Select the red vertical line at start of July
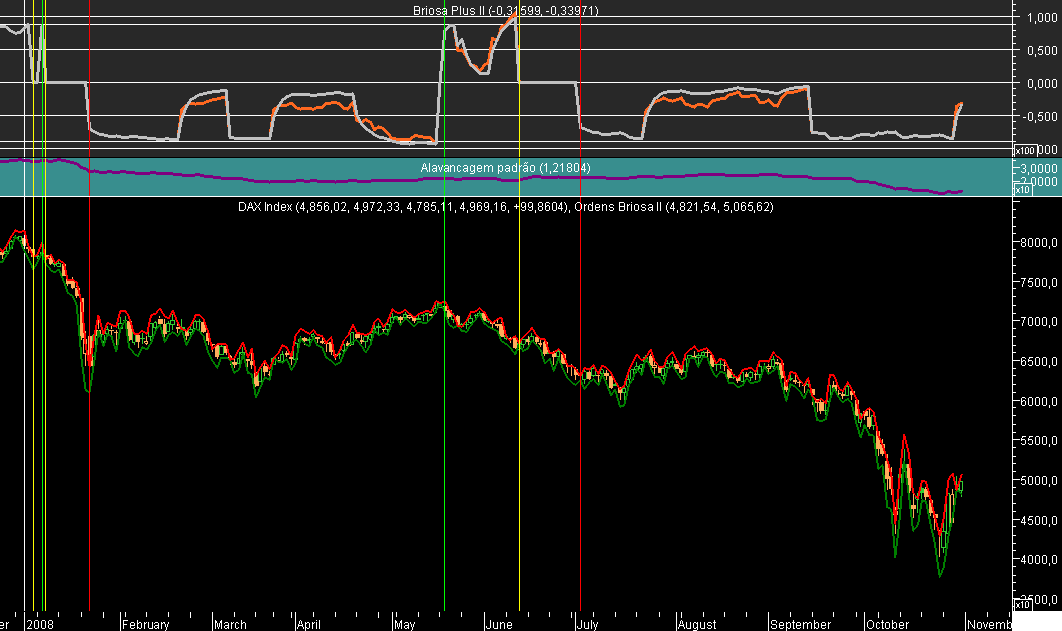 click(x=580, y=305)
